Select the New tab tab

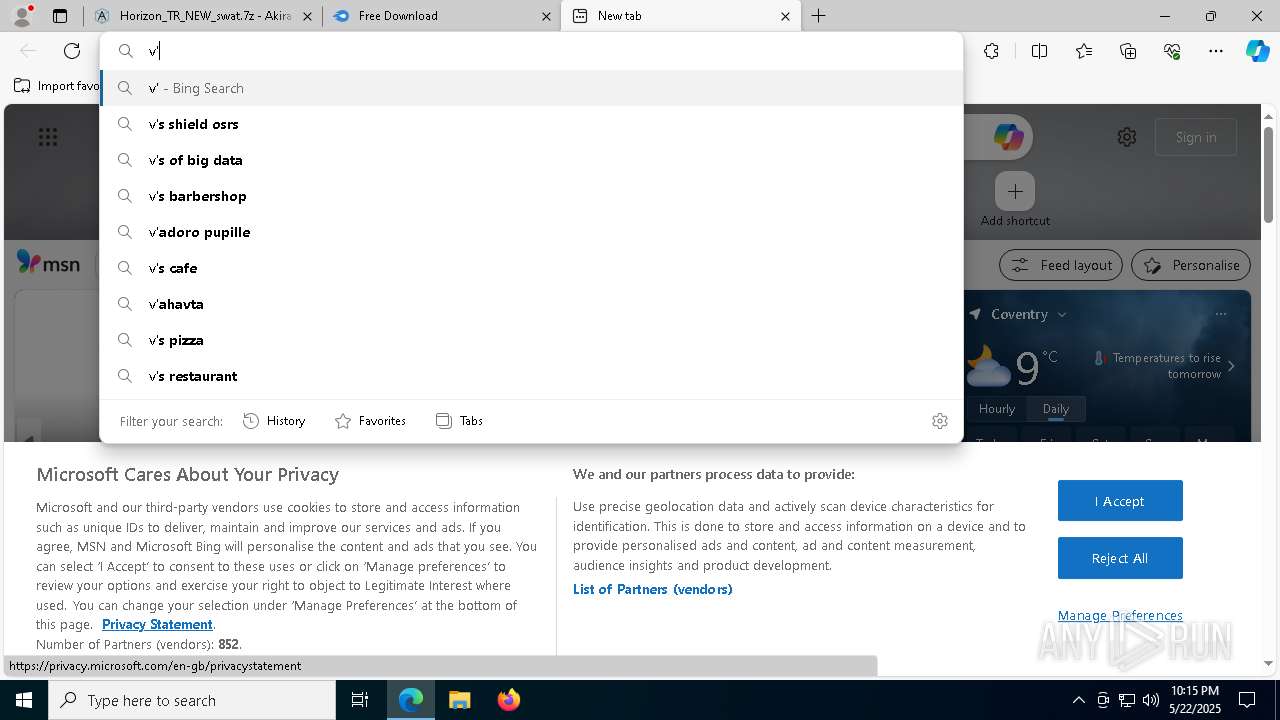681,16
